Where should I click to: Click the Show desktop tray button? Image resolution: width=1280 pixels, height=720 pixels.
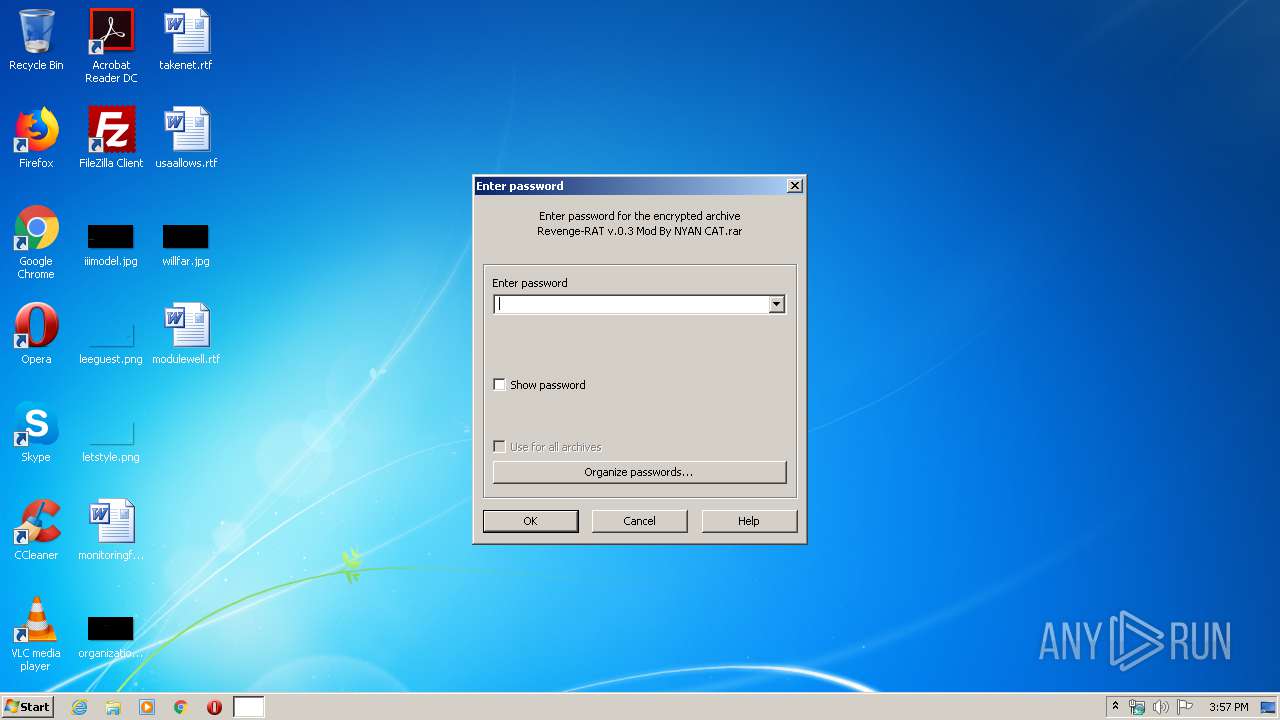[x=1268, y=707]
